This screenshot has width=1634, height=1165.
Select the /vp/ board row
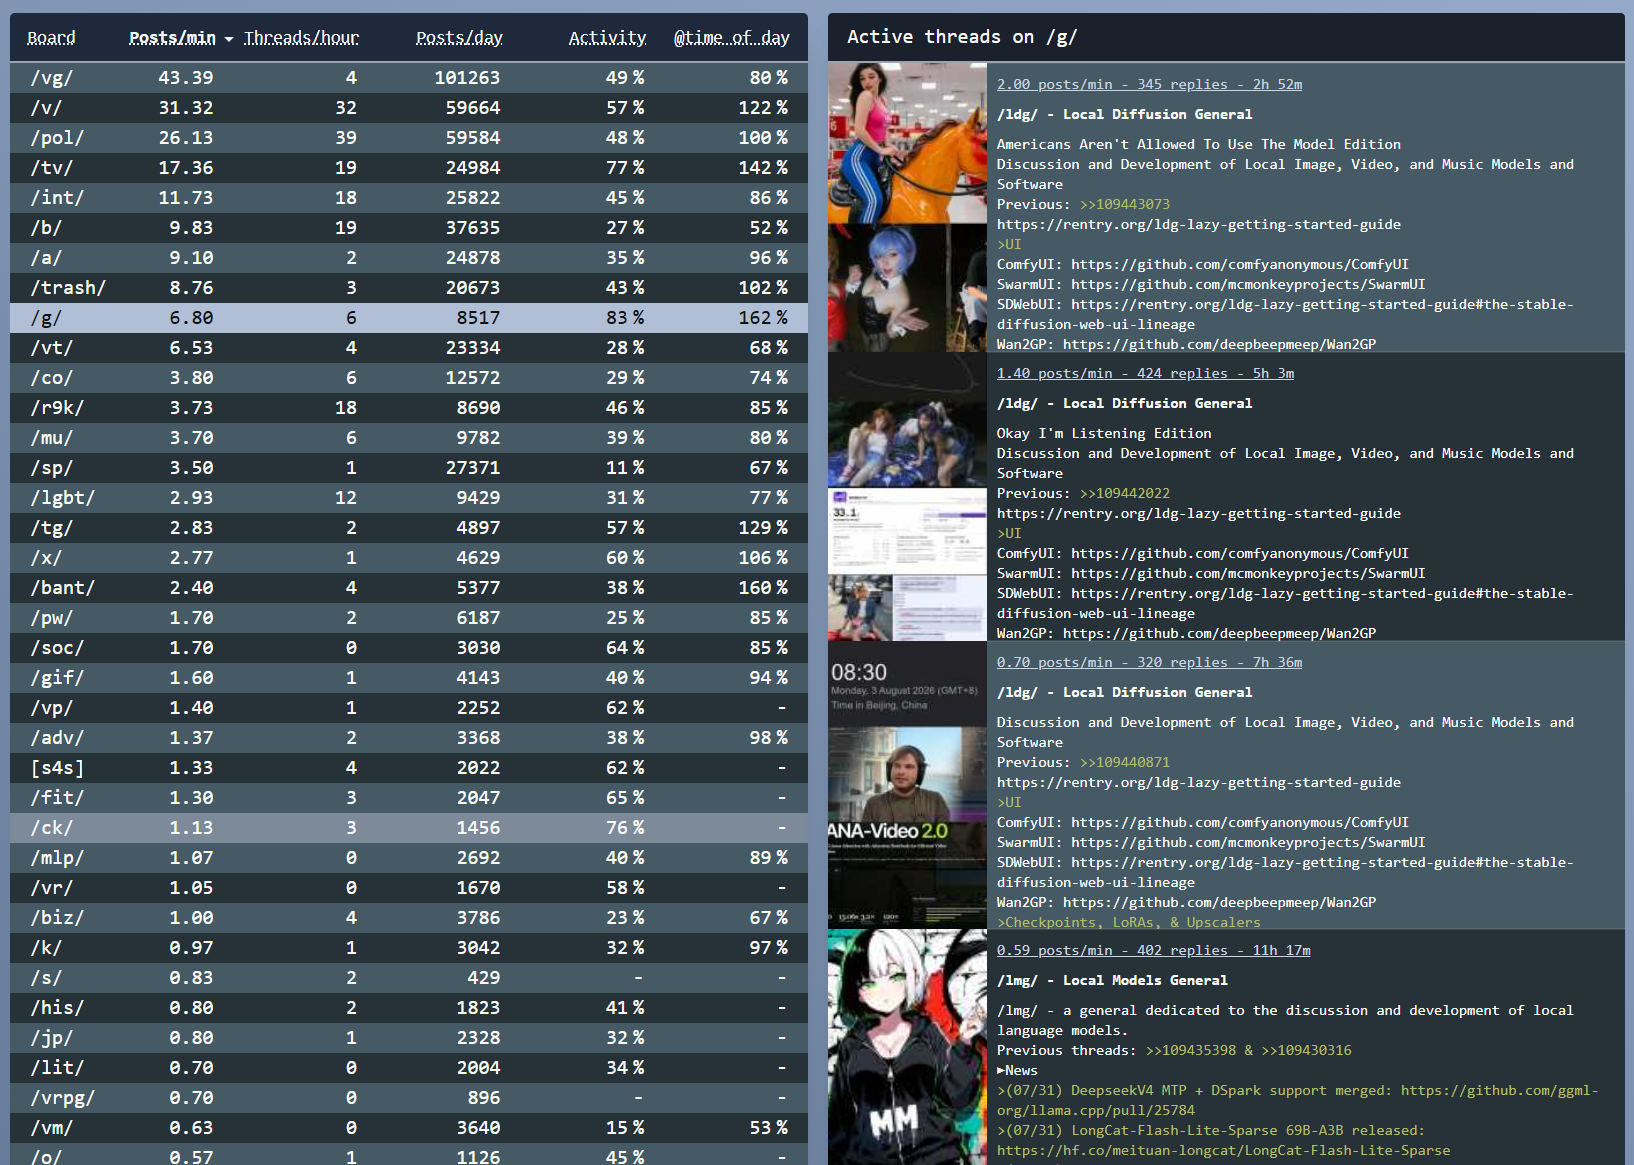pos(409,708)
